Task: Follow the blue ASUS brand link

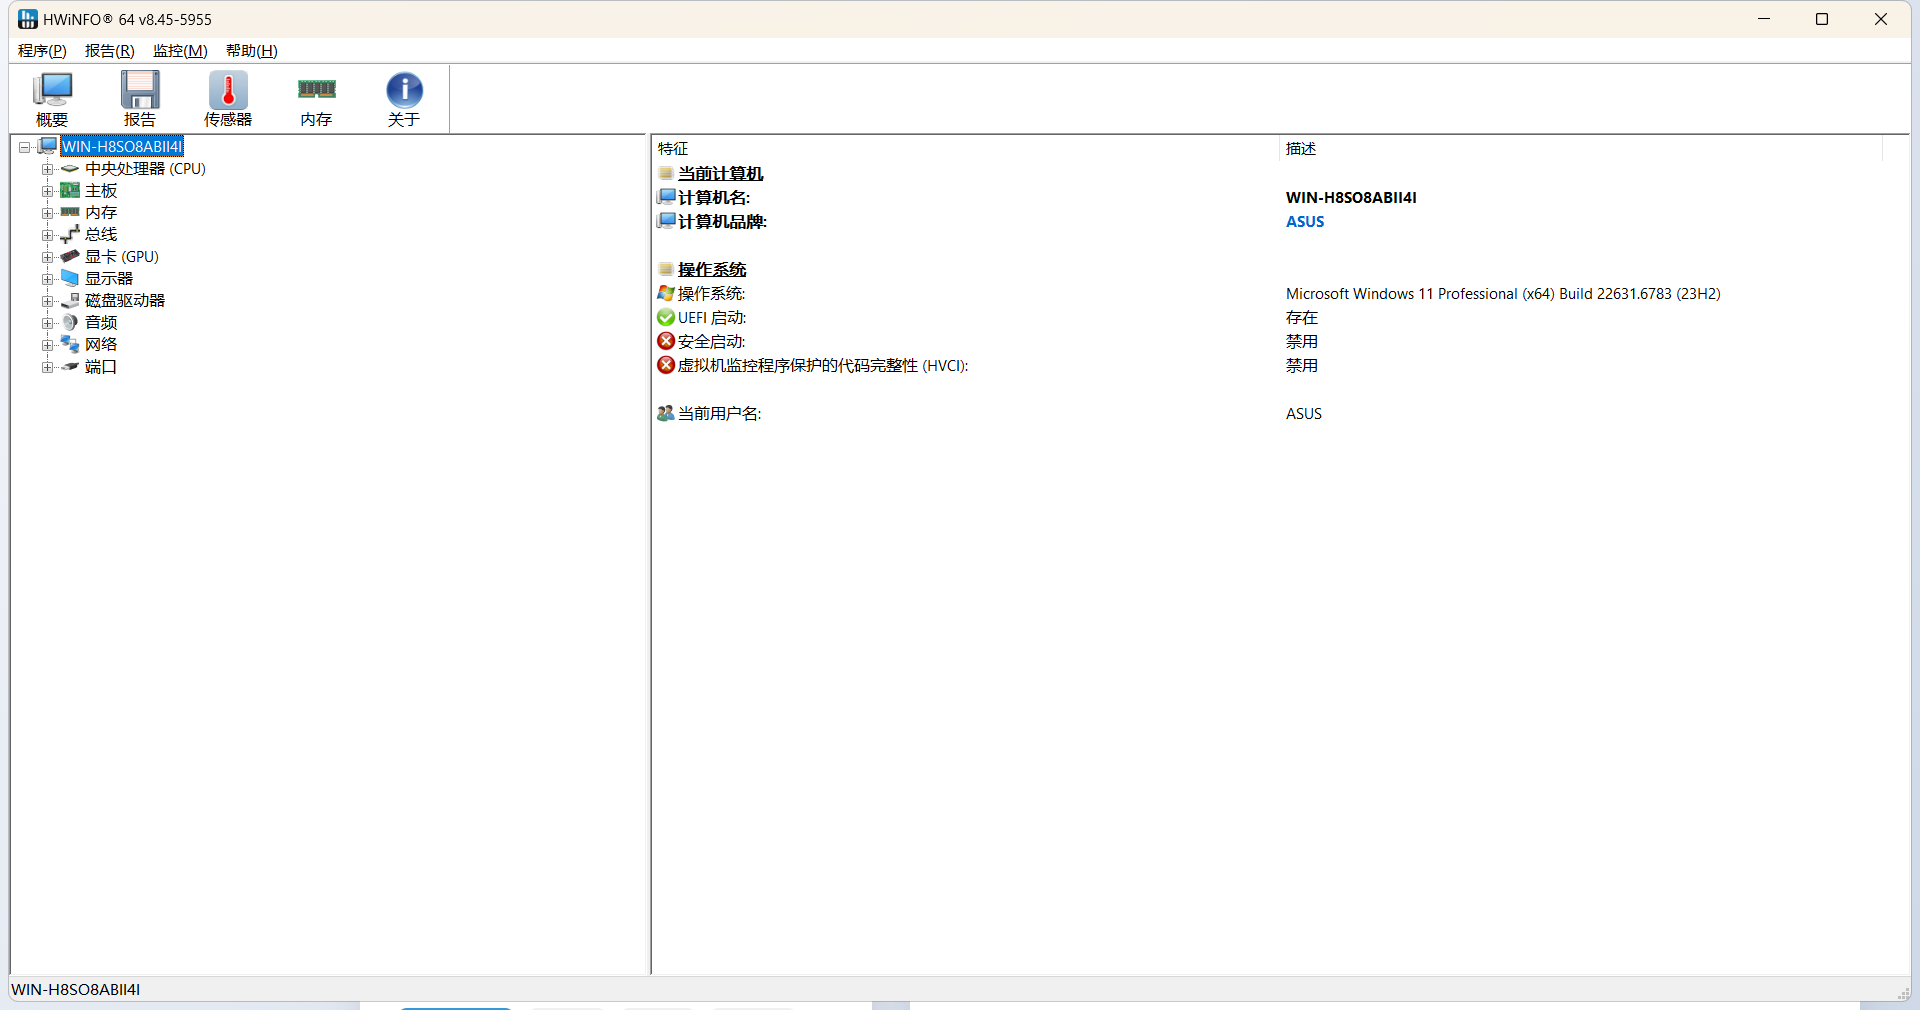Action: tap(1305, 222)
